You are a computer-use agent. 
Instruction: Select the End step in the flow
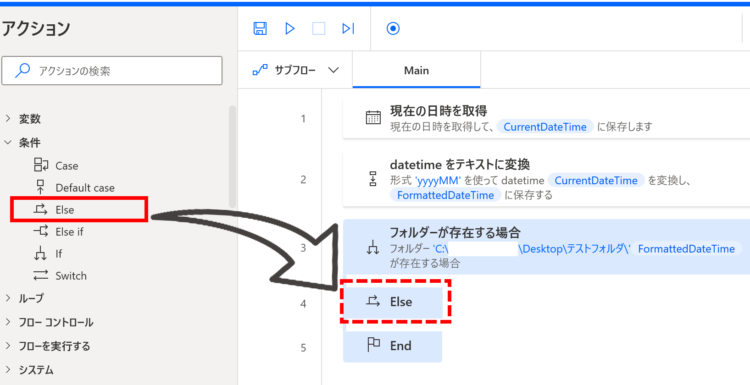[393, 346]
